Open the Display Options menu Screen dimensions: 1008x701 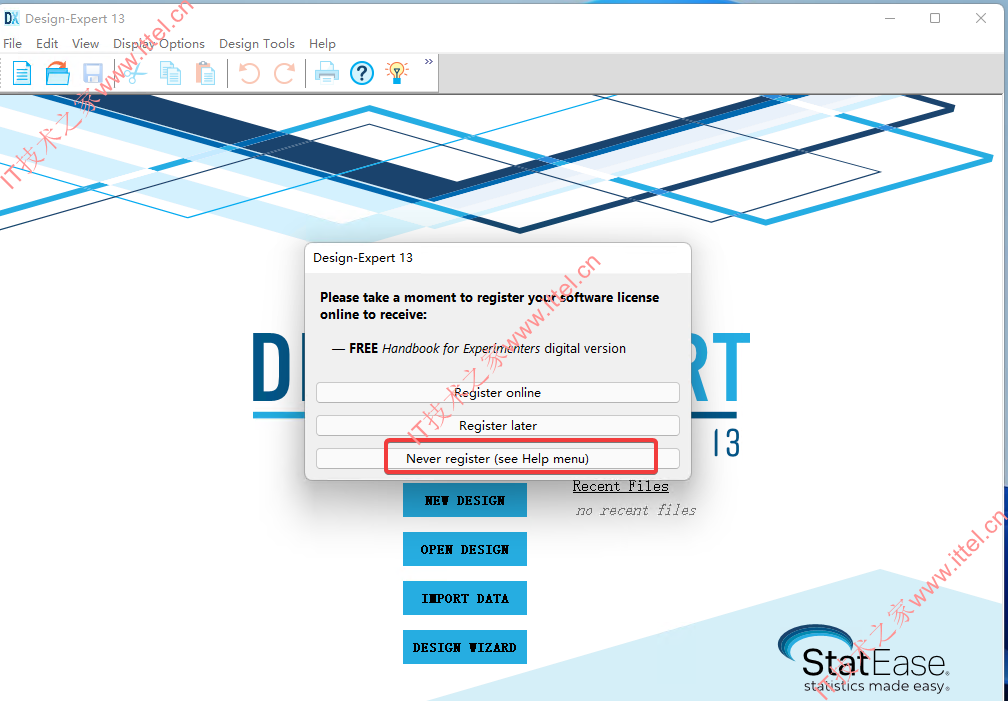pyautogui.click(x=159, y=44)
